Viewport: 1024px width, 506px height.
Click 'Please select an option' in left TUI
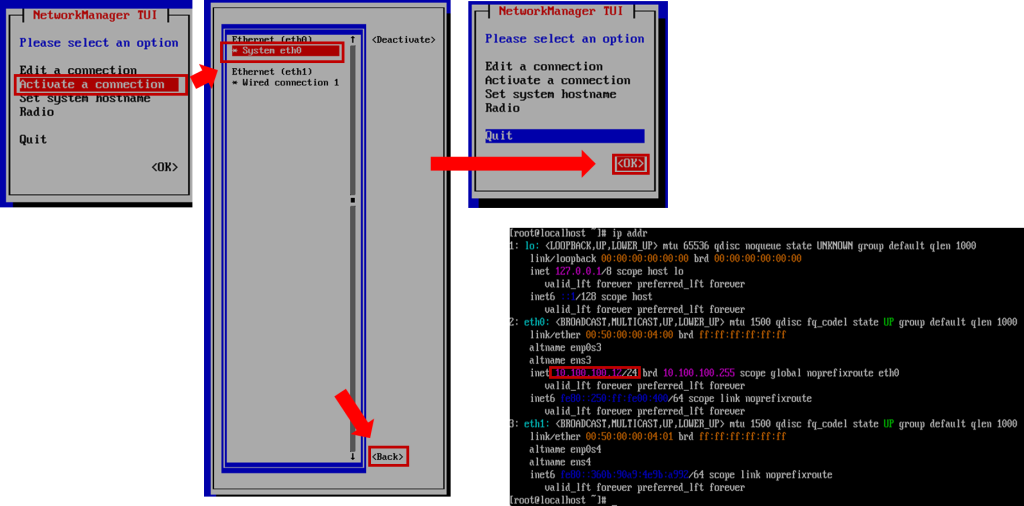pyautogui.click(x=99, y=42)
